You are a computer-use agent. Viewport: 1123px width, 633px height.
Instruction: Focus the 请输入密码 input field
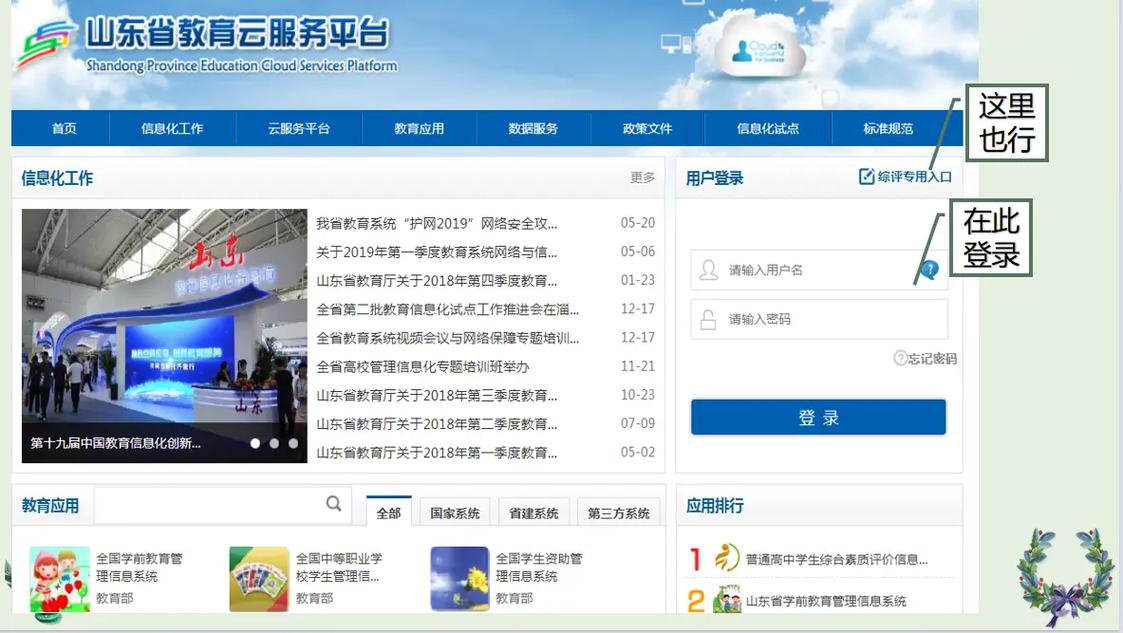819,319
